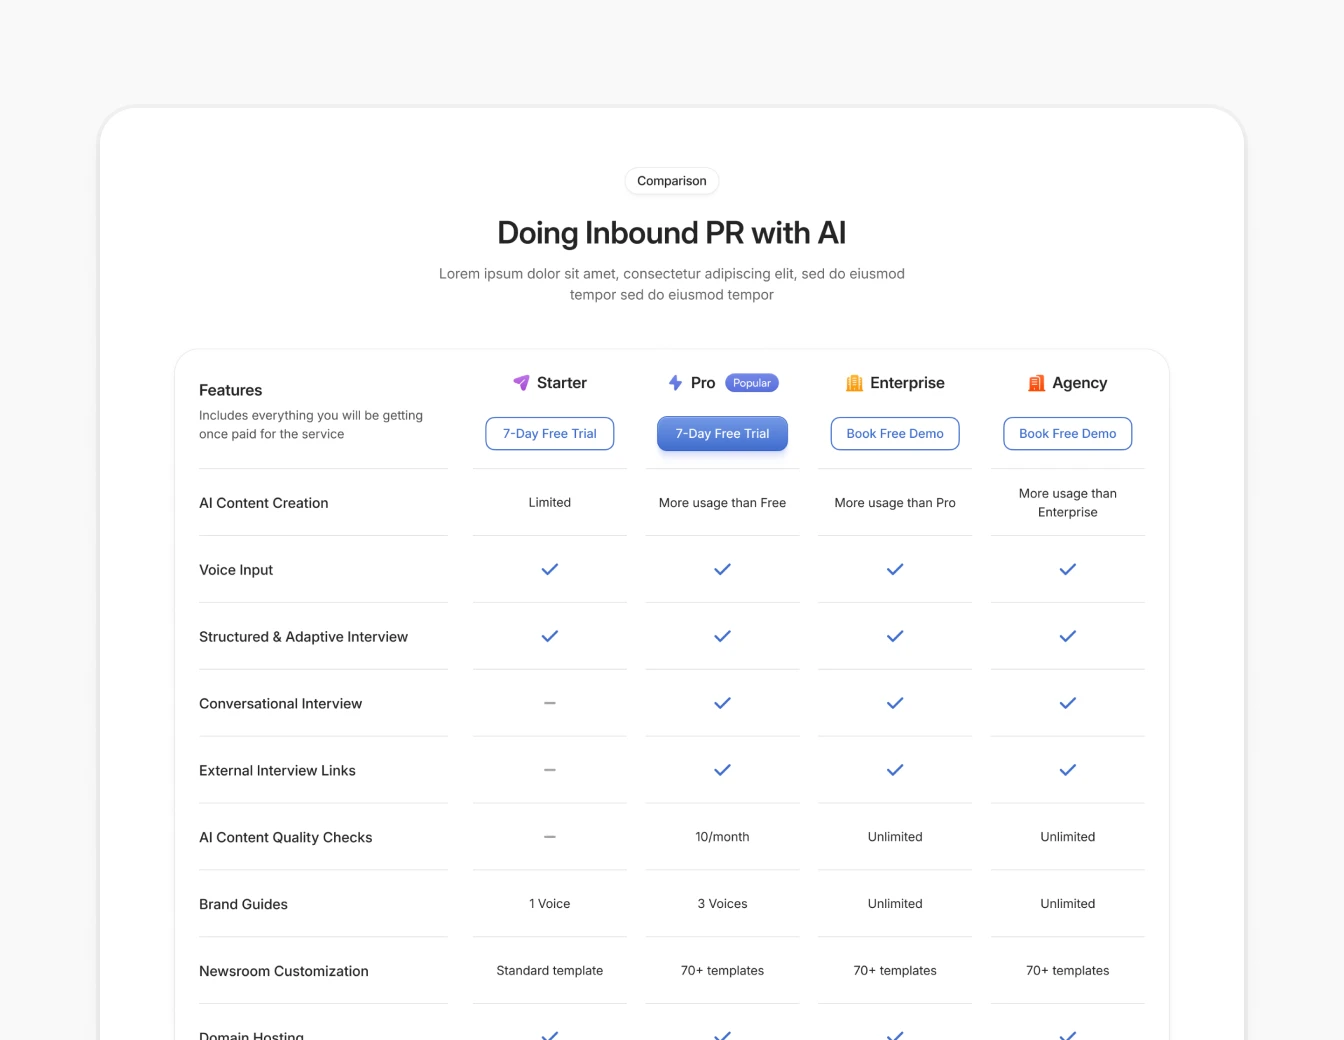Select the Brand Guides feature label
The image size is (1344, 1040).
[x=243, y=904]
